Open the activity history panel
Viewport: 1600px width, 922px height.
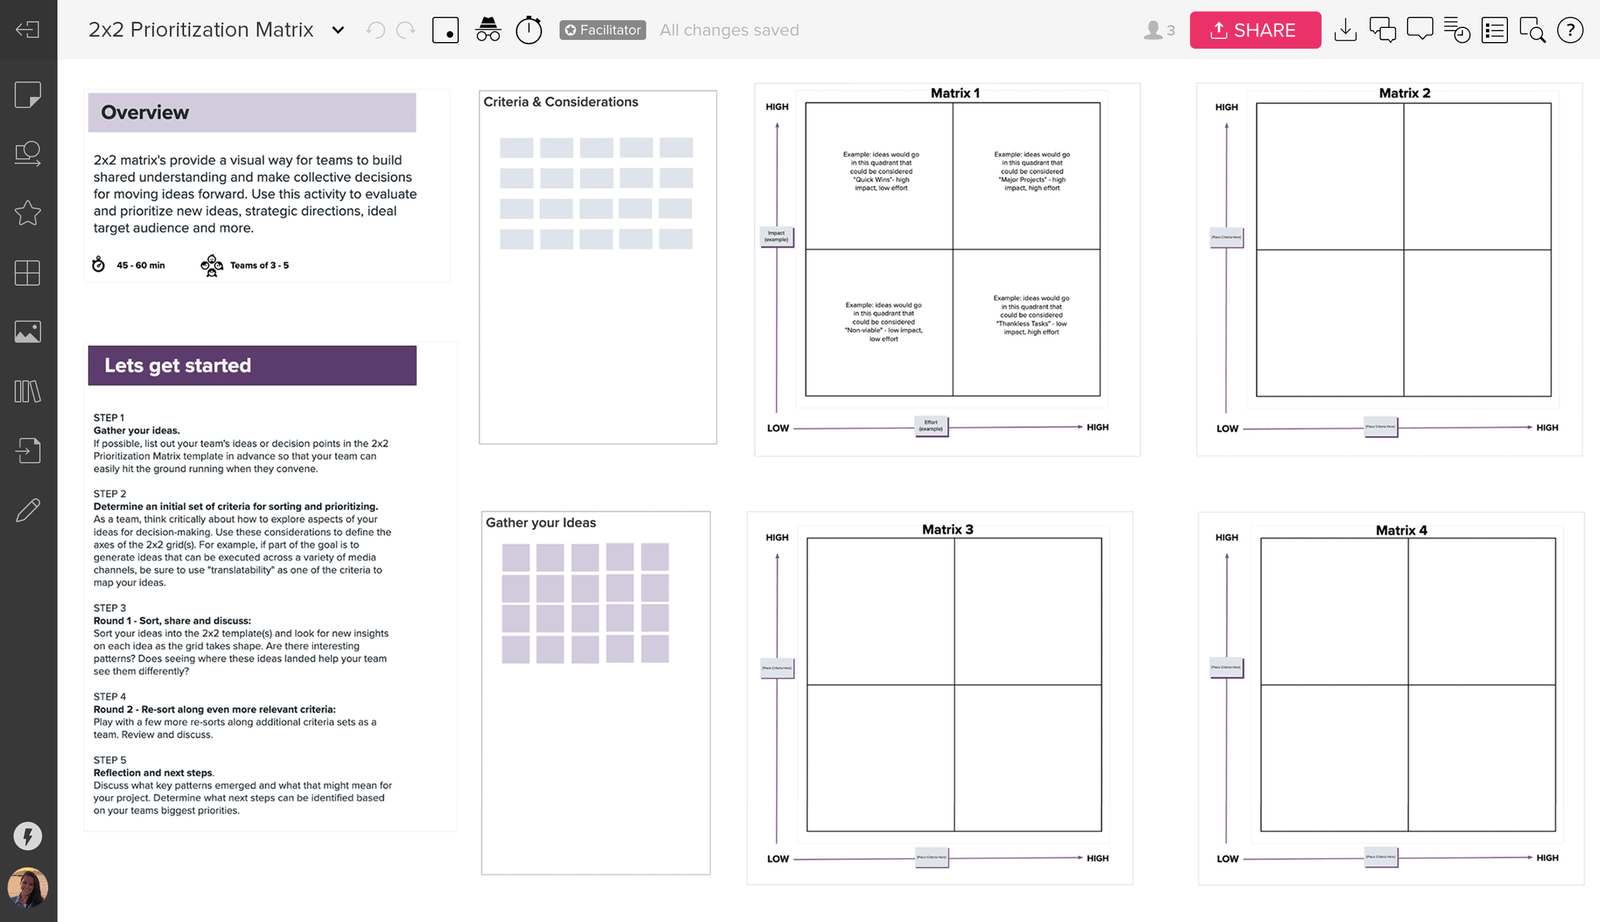(x=1457, y=30)
